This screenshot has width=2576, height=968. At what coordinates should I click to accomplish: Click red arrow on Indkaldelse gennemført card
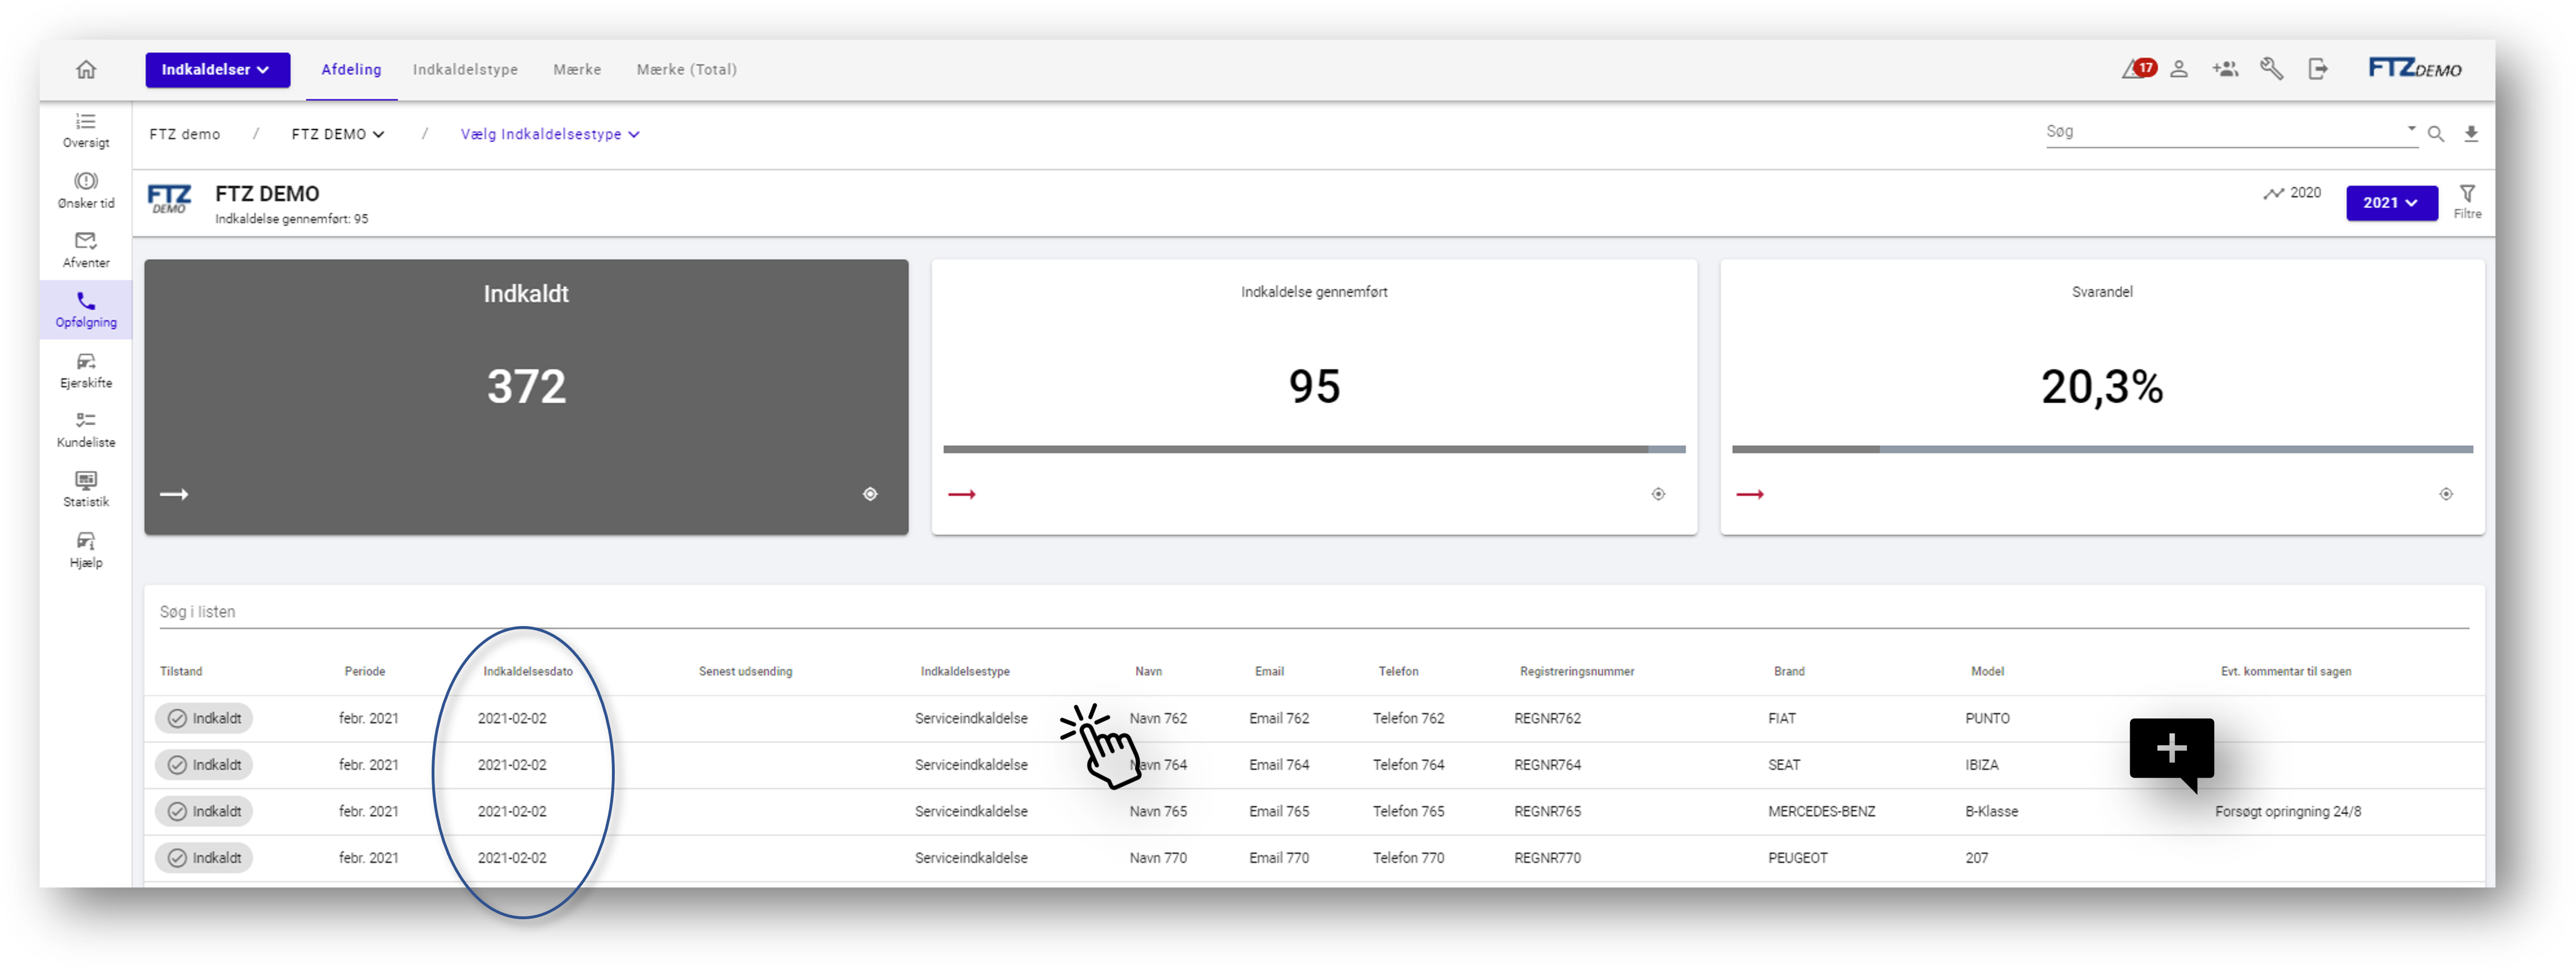tap(962, 494)
